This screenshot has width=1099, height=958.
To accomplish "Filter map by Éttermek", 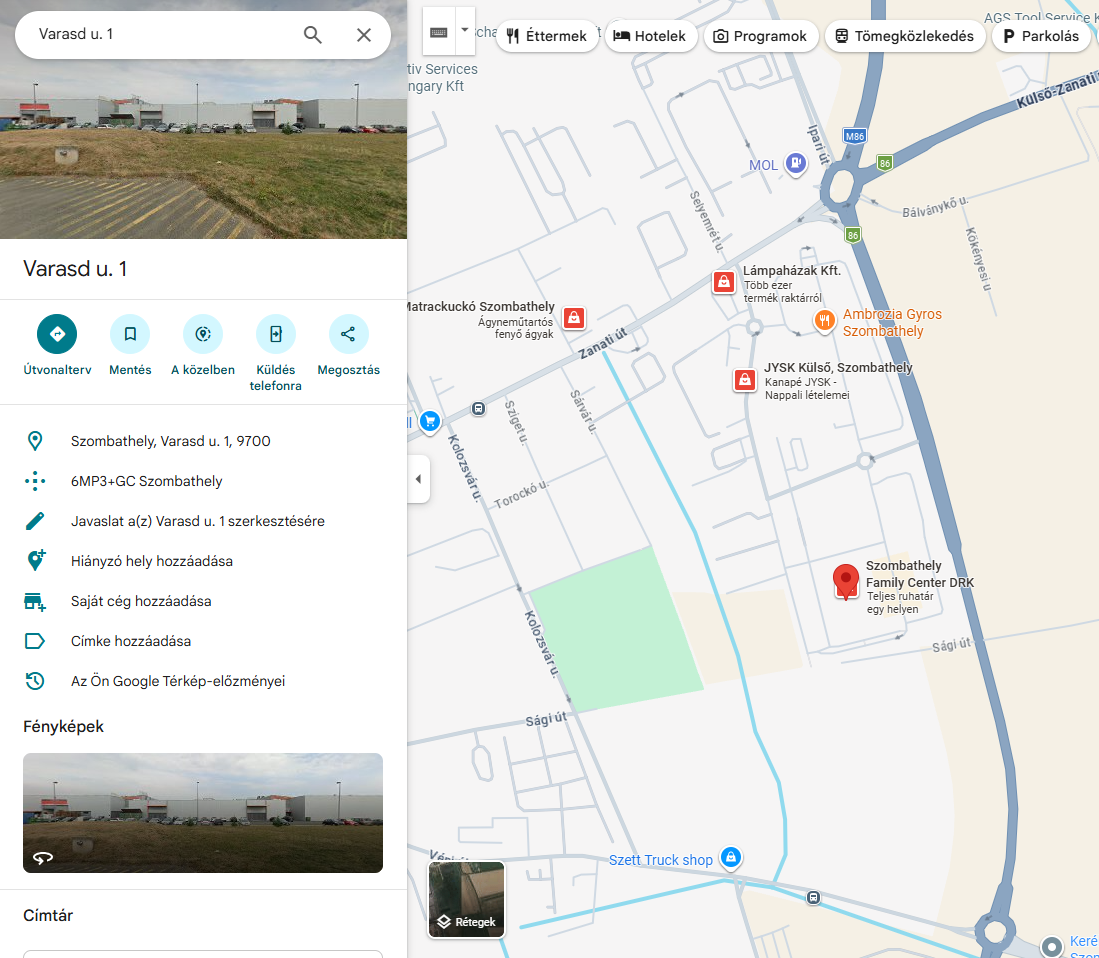I will [x=547, y=36].
